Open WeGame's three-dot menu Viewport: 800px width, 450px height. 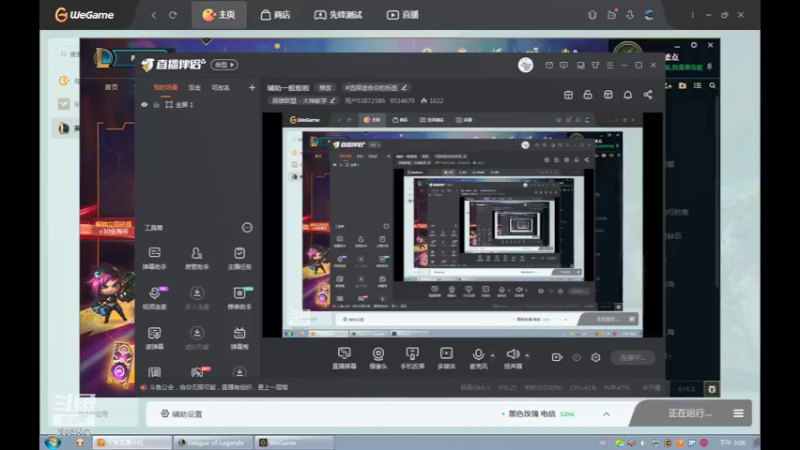(692, 15)
